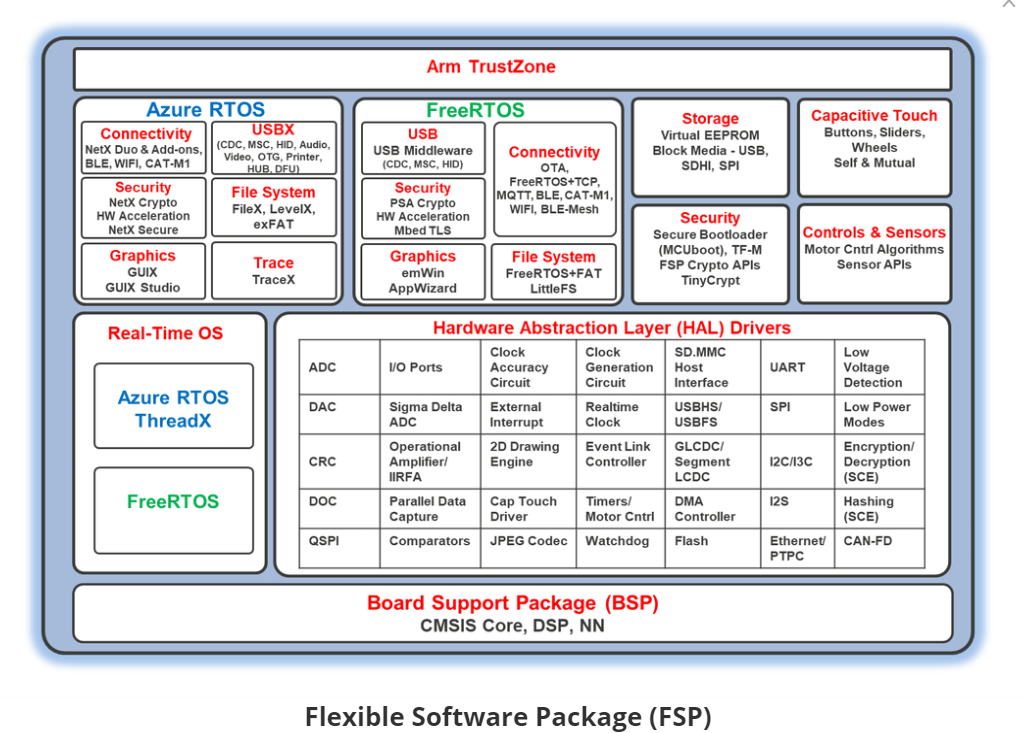
Task: Select the Clock Generation Circuit cell
Action: point(621,367)
